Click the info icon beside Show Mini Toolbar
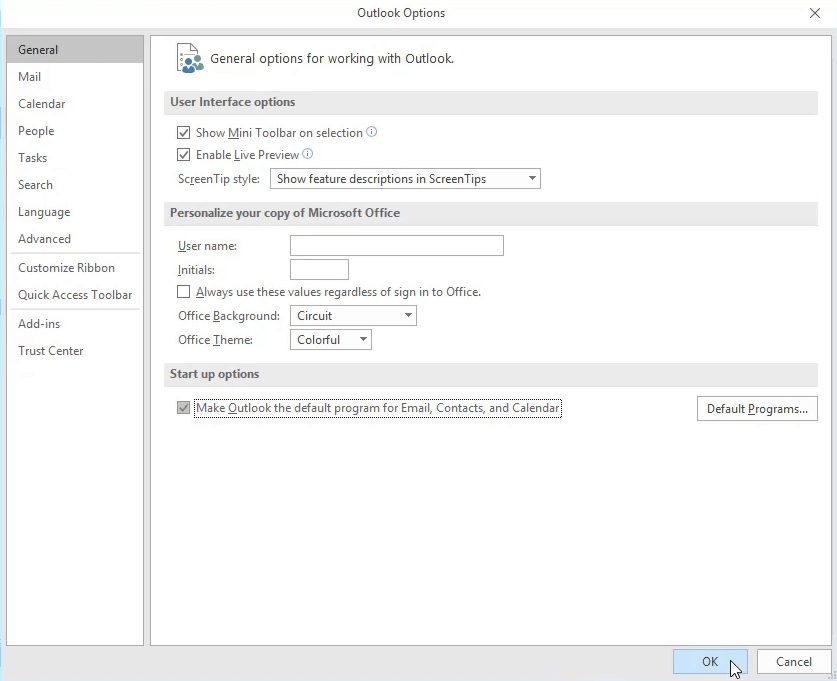Image resolution: width=837 pixels, height=681 pixels. pos(372,132)
